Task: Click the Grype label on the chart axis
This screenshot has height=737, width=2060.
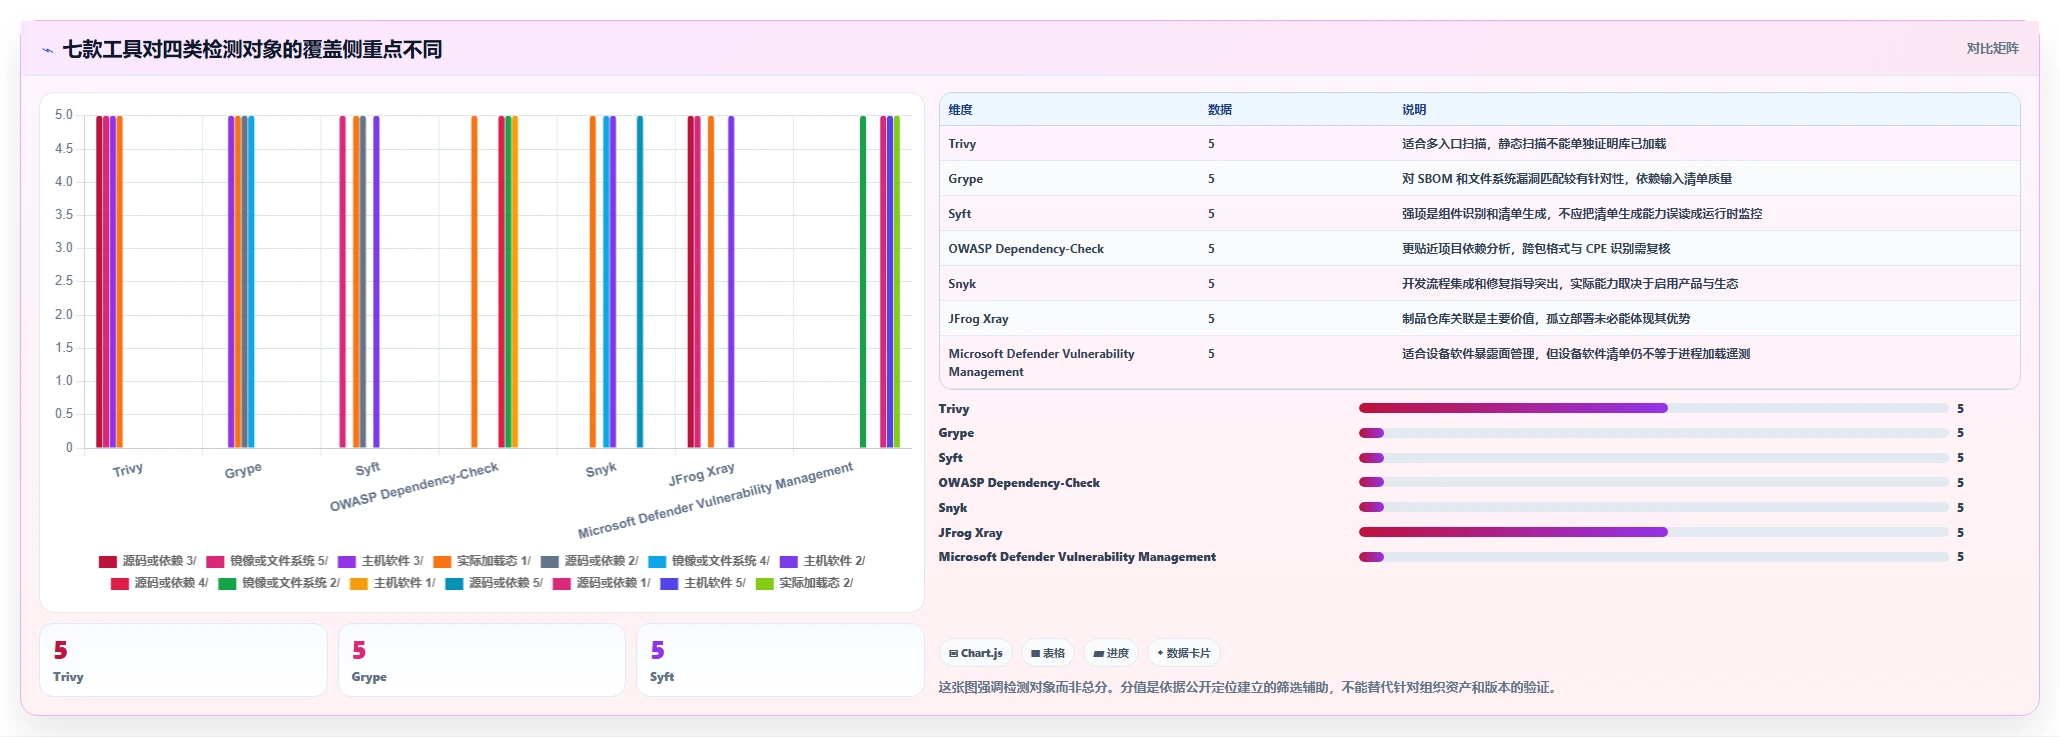Action: [x=243, y=470]
